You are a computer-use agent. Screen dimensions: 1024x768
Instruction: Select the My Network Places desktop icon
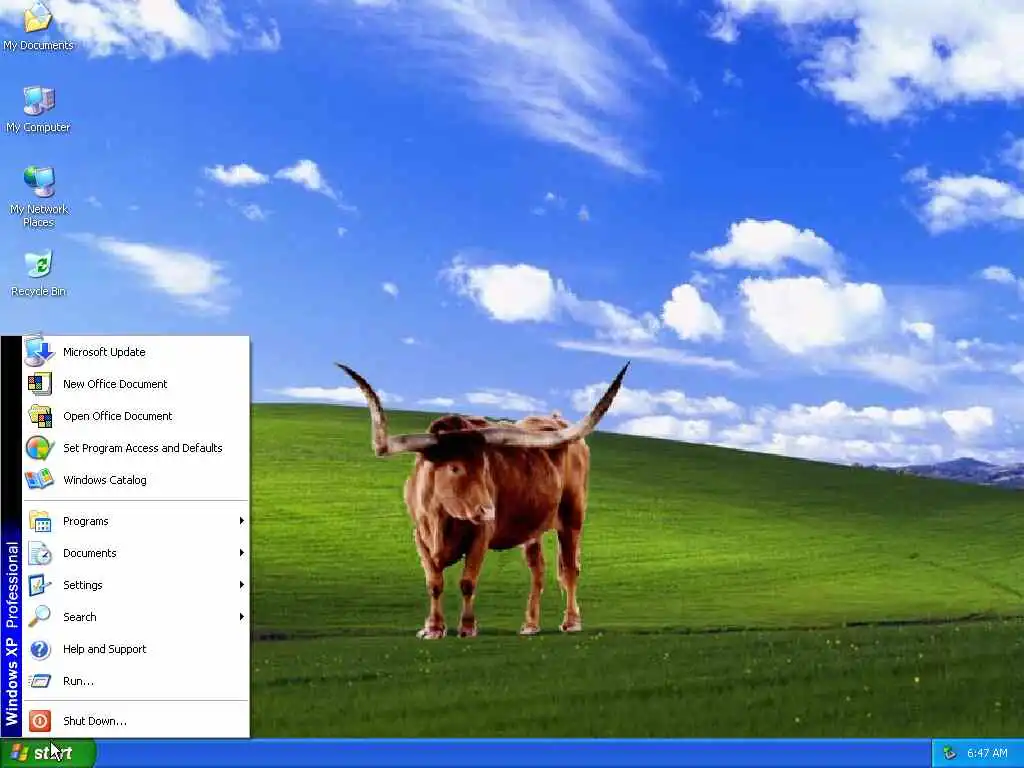[39, 196]
